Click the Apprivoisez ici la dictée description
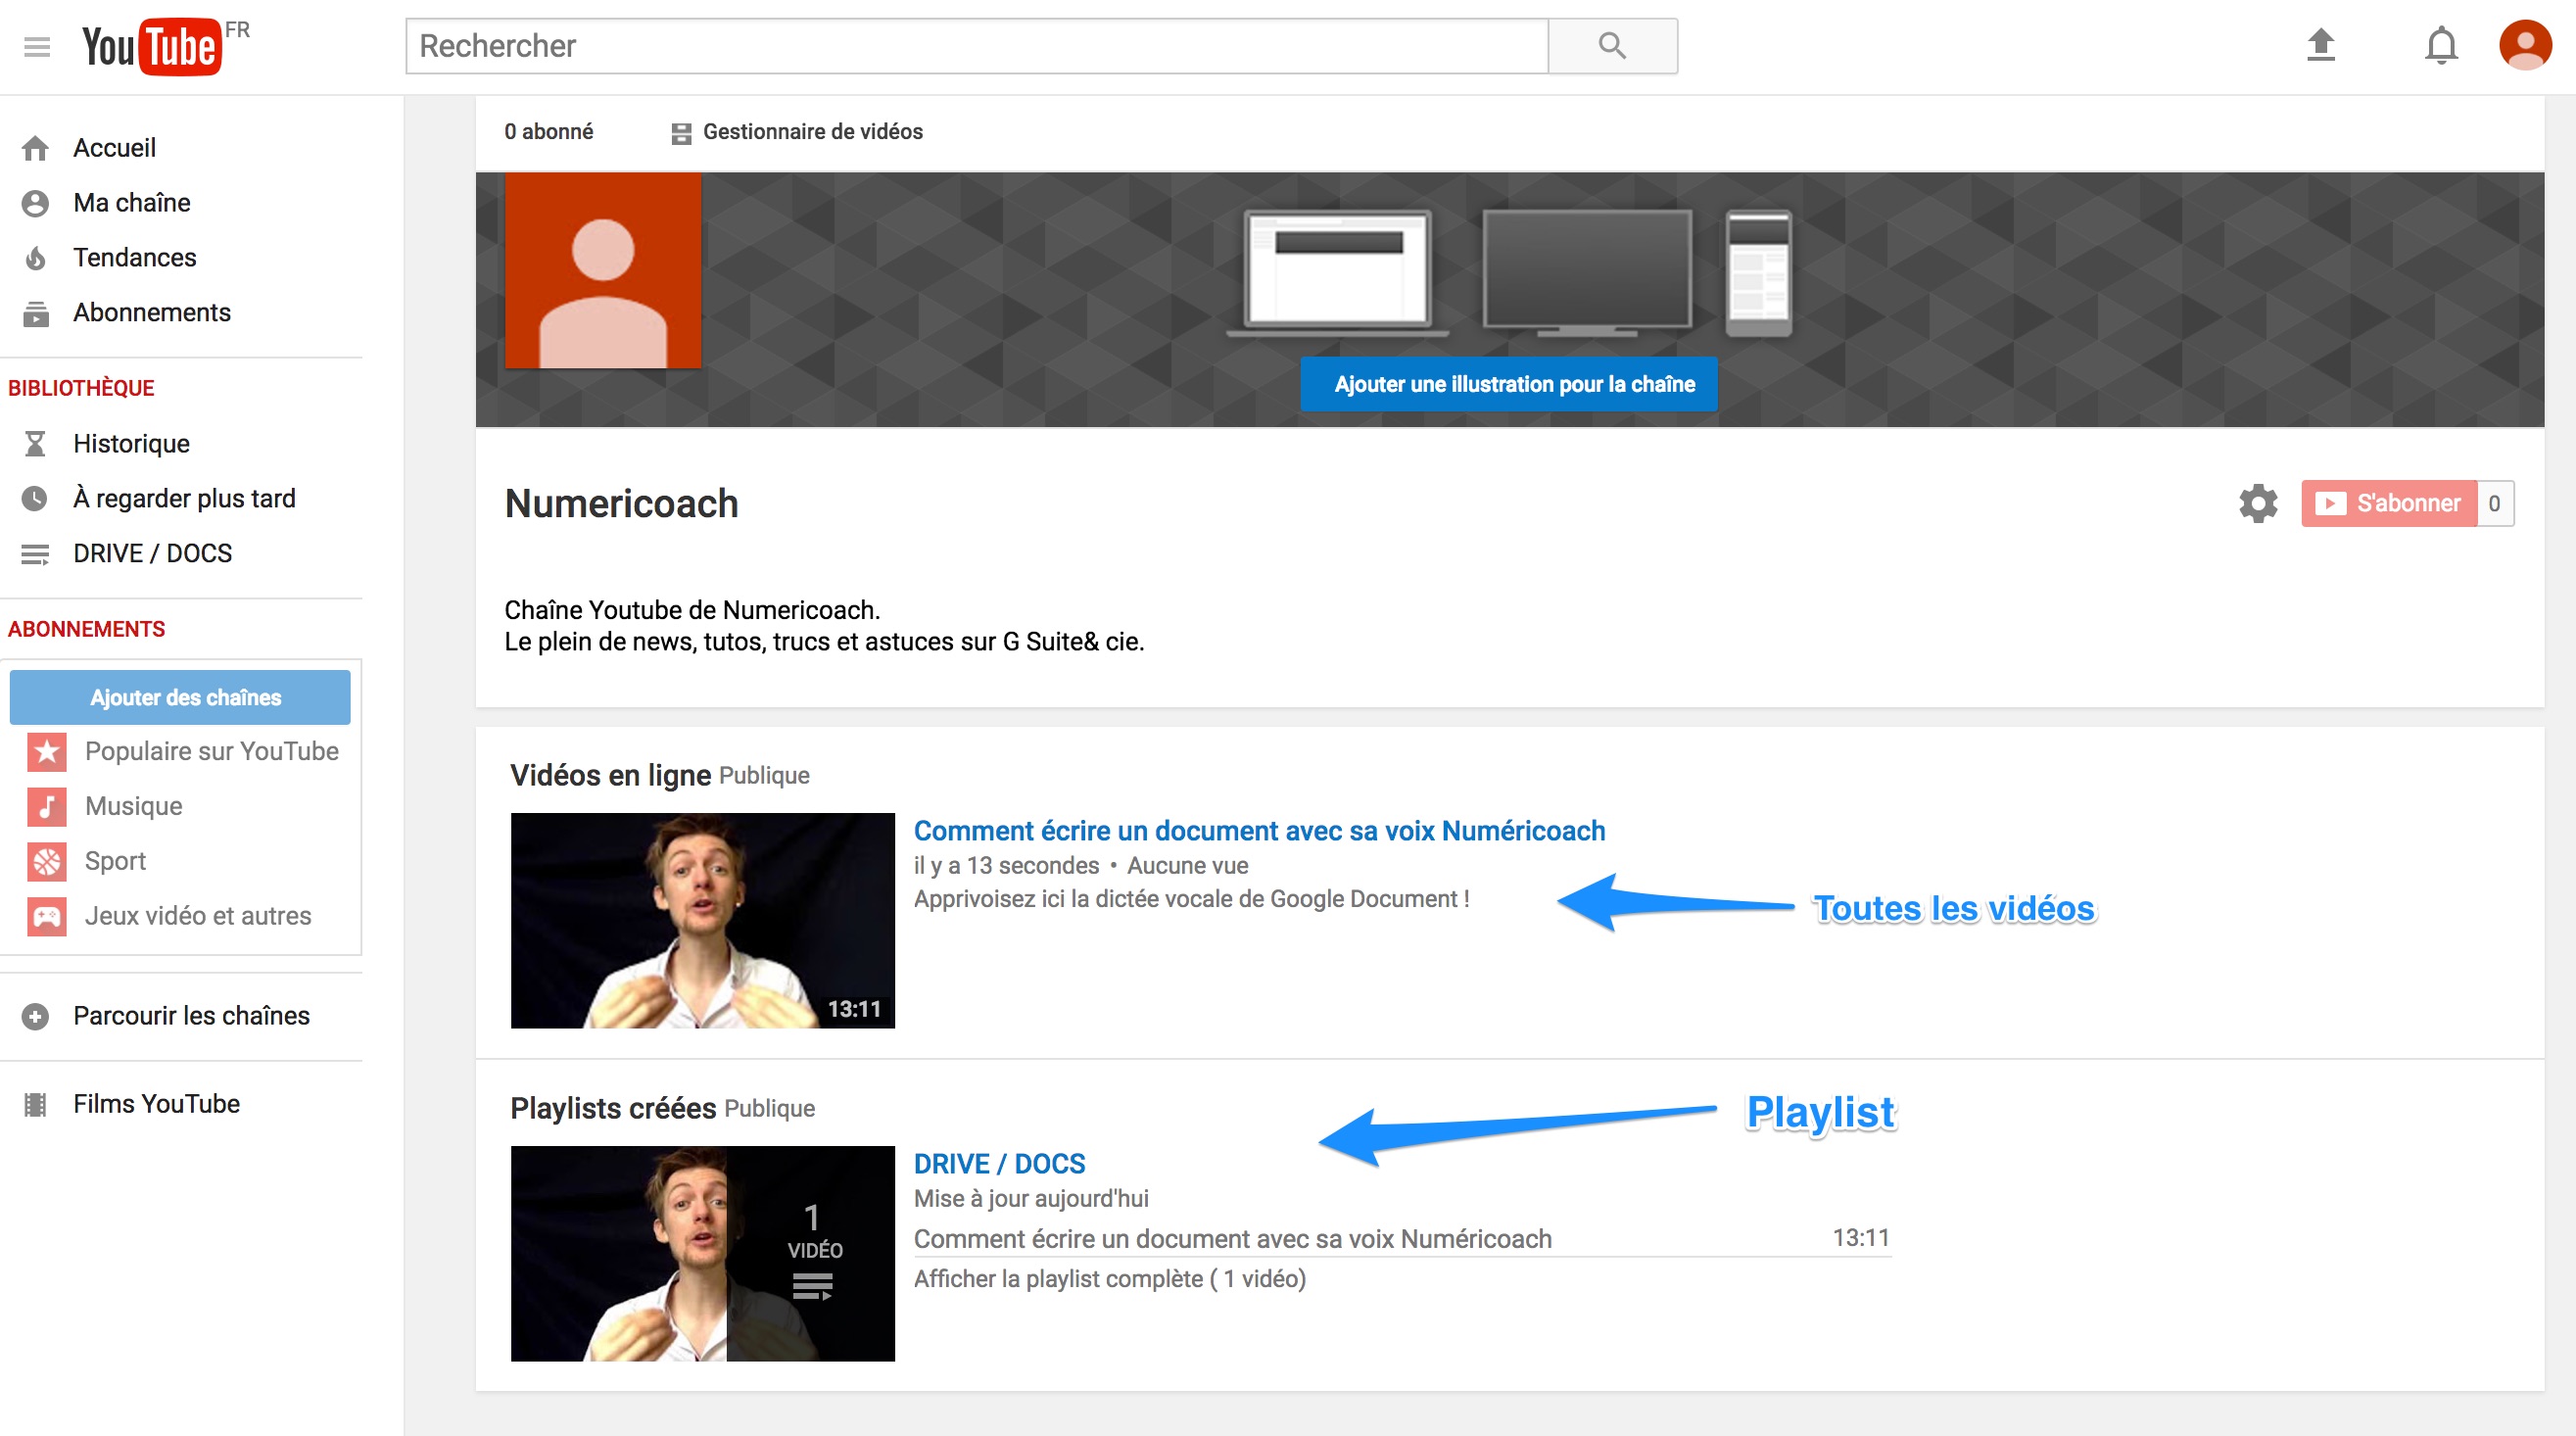This screenshot has width=2576, height=1436. click(x=1192, y=899)
